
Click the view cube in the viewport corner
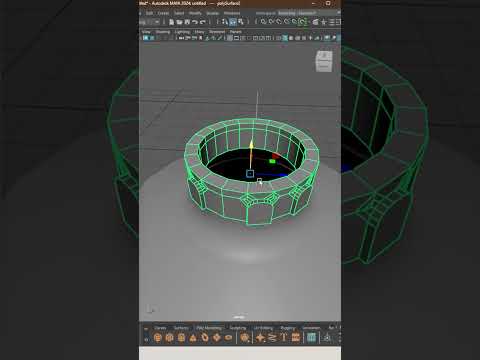coord(324,61)
